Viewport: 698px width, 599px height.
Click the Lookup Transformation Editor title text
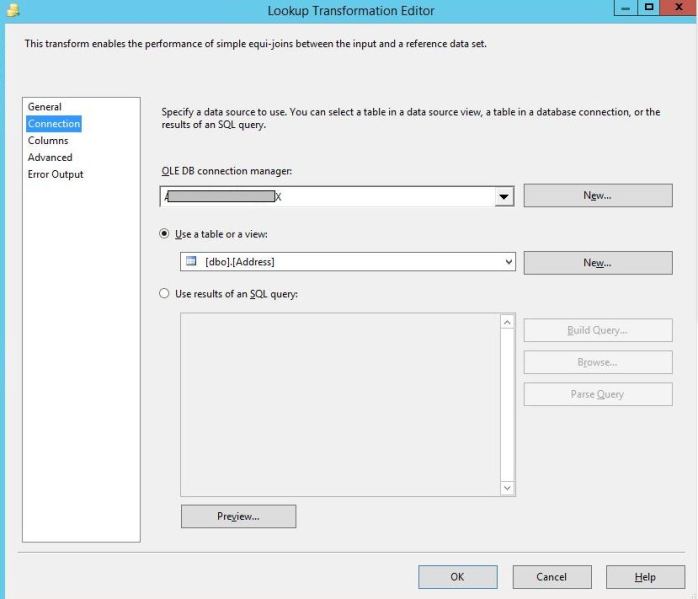[x=351, y=11]
